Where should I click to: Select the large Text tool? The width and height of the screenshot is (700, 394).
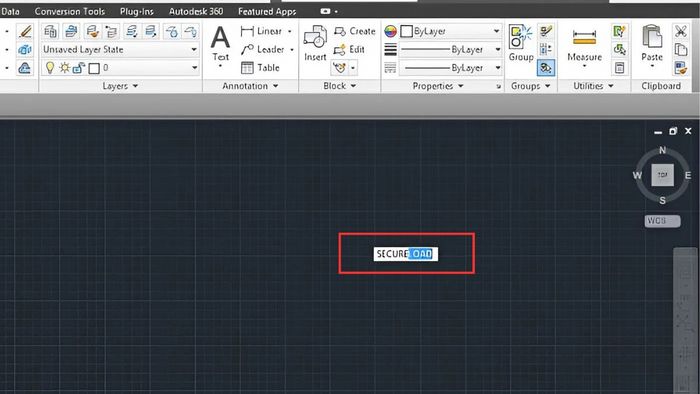pyautogui.click(x=221, y=43)
